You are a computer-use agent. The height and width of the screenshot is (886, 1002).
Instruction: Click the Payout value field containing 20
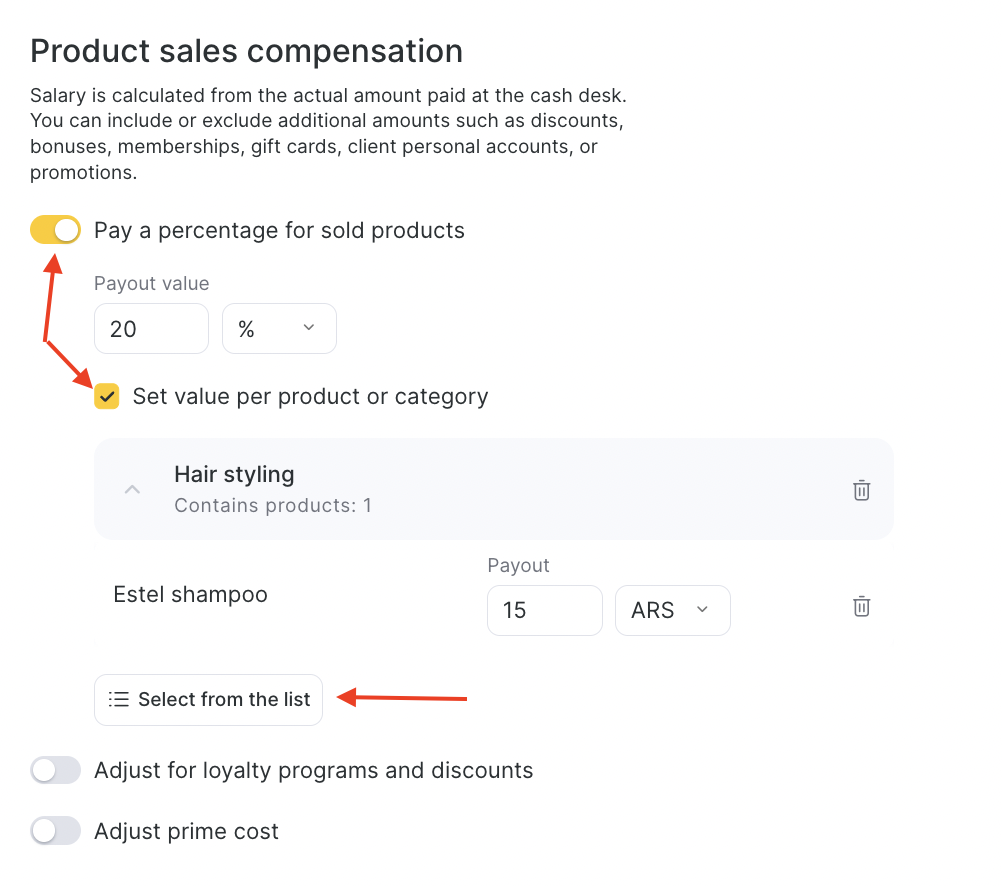pos(151,329)
